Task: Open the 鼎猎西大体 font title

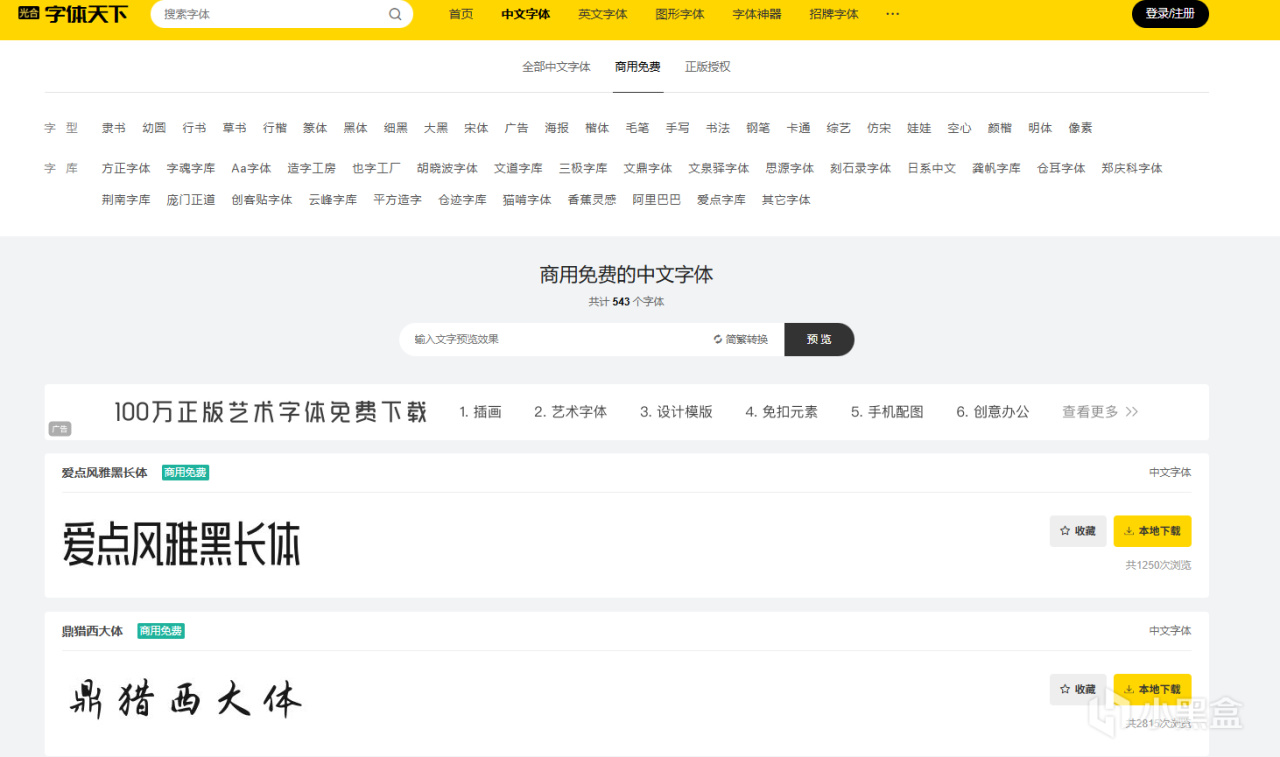Action: pyautogui.click(x=92, y=631)
